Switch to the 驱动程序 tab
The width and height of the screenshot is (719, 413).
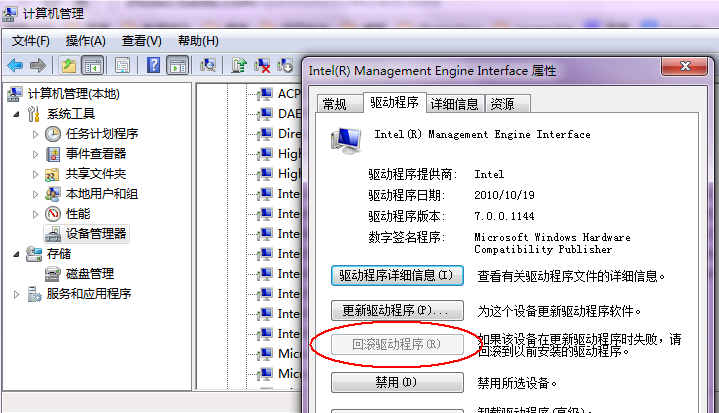pos(394,102)
